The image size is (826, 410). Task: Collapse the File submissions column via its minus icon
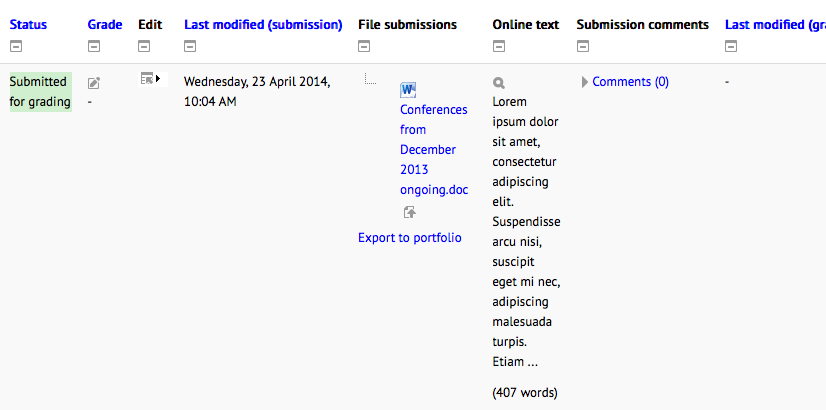pyautogui.click(x=364, y=47)
